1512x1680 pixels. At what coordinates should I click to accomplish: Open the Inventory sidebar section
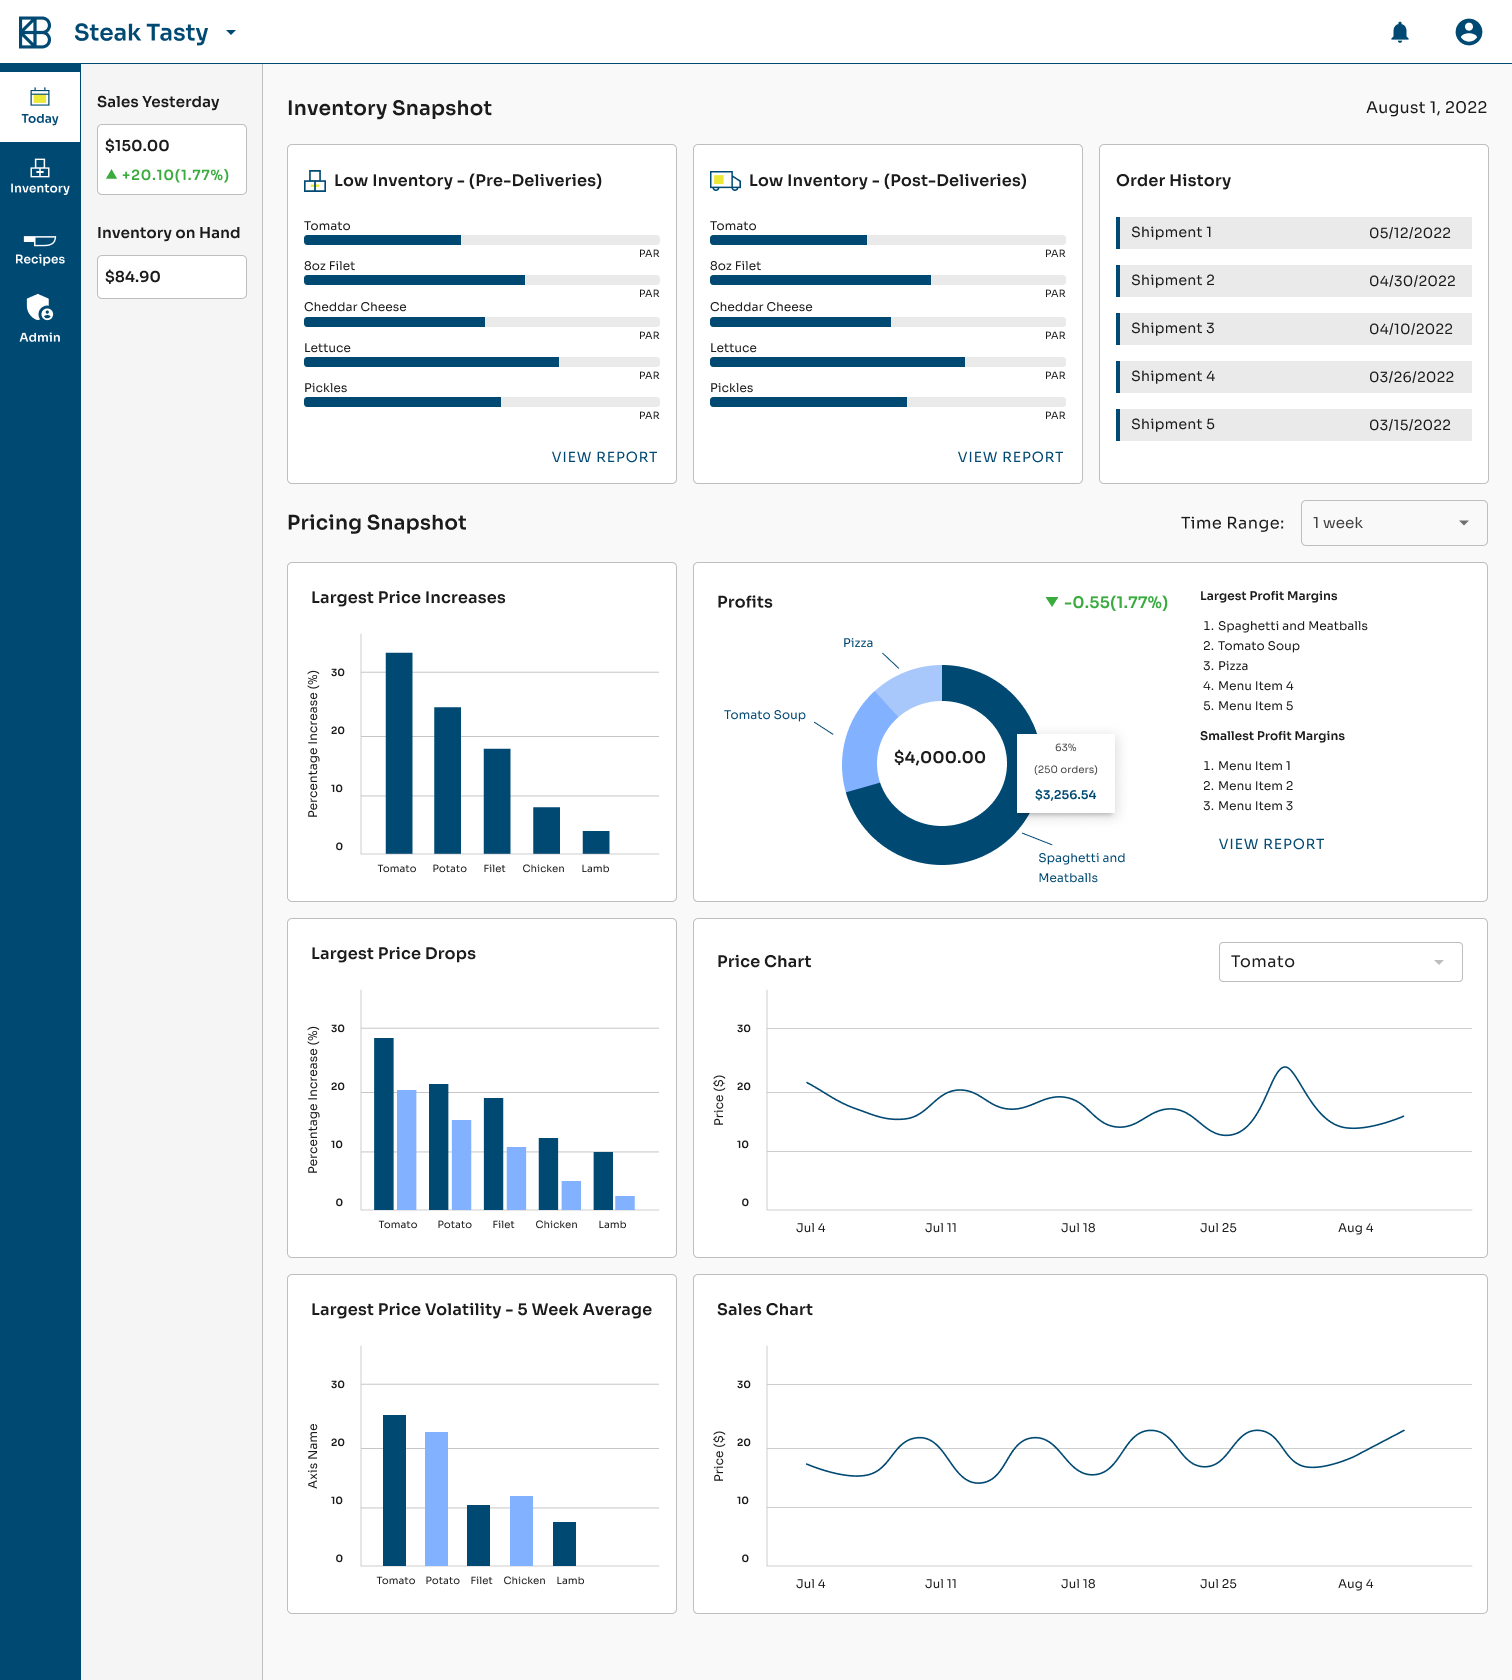40,176
